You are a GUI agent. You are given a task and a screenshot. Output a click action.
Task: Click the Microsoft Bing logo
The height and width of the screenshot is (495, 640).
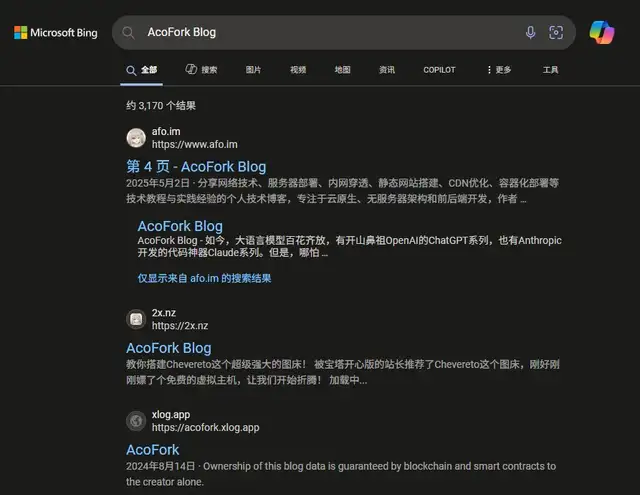(x=55, y=33)
